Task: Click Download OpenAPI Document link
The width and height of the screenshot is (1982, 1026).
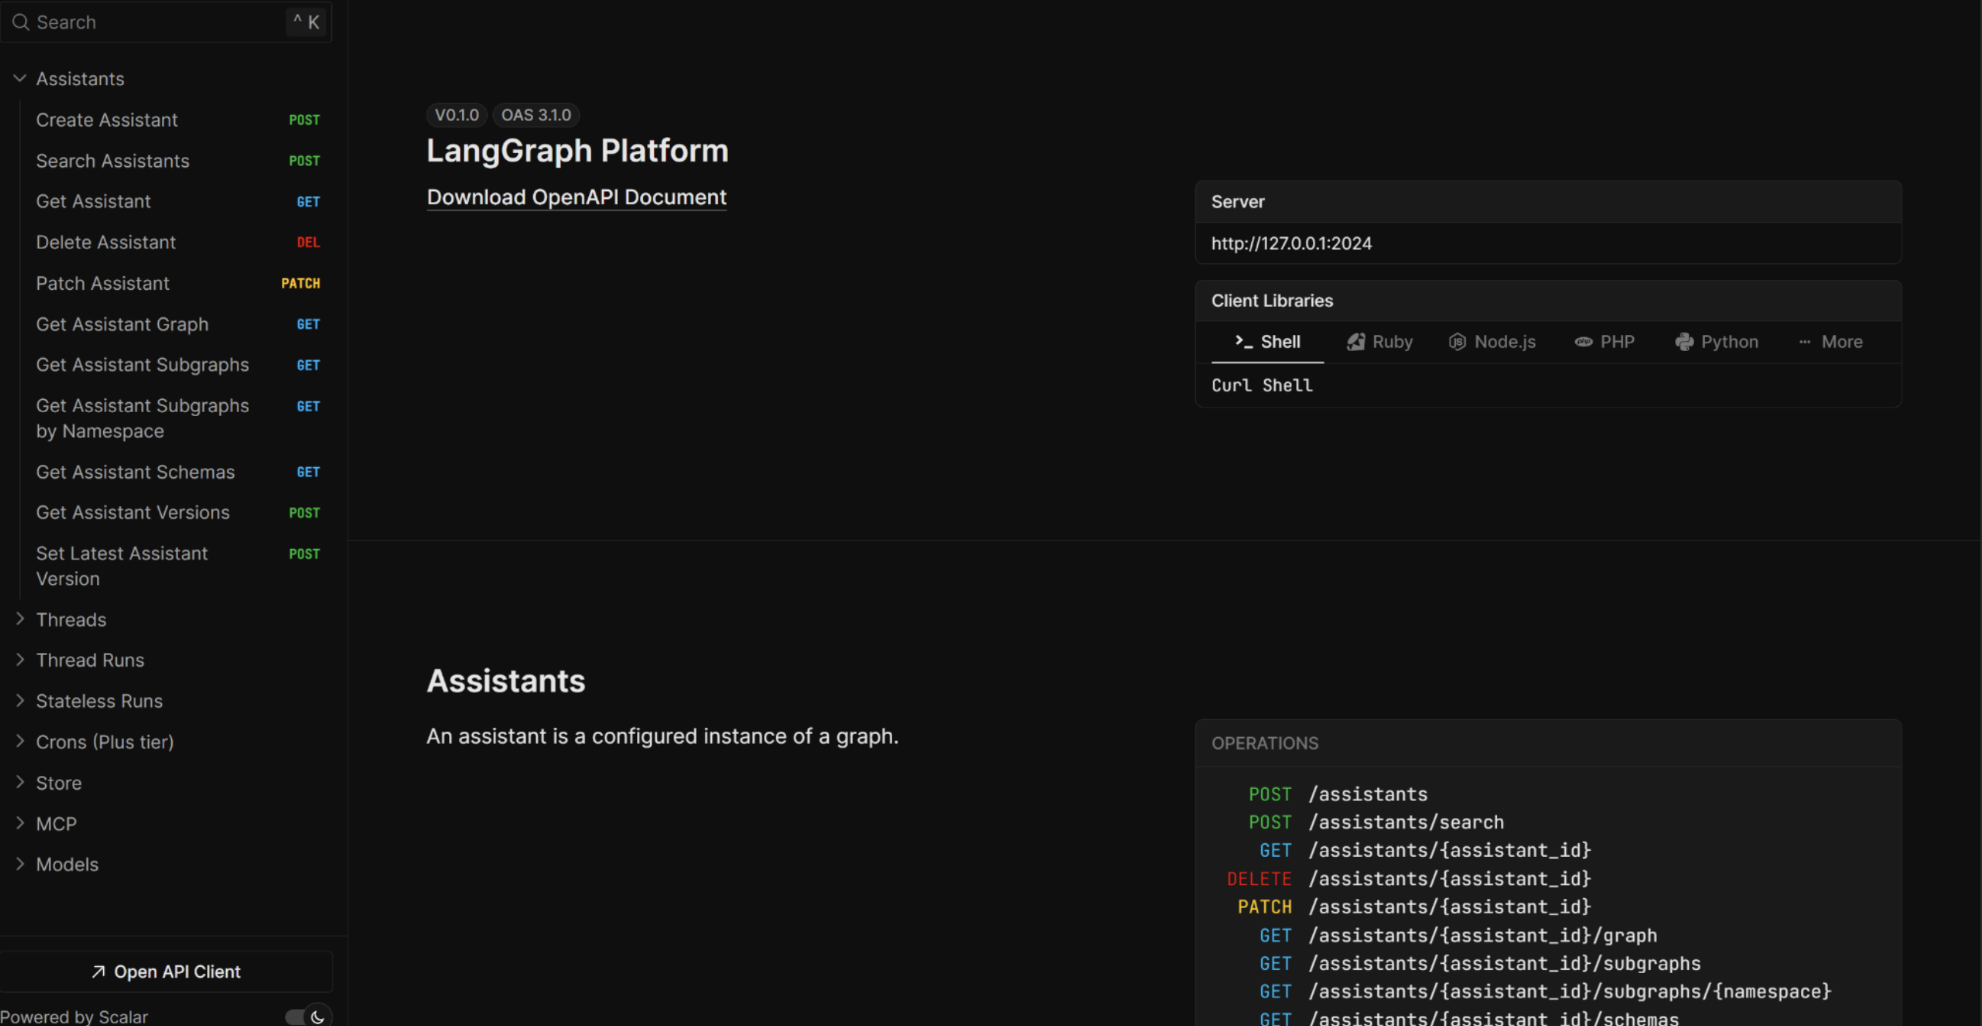Action: click(x=577, y=197)
